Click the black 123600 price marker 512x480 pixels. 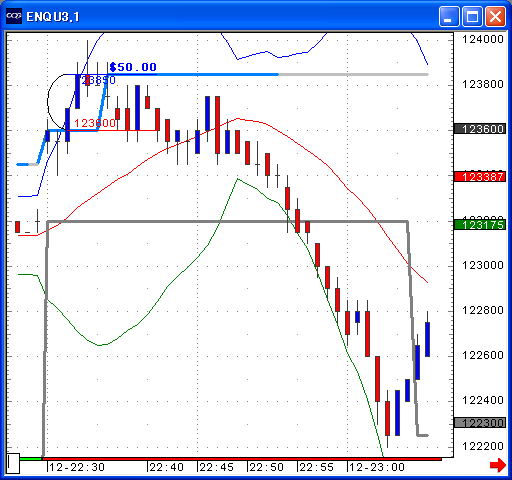(x=480, y=129)
